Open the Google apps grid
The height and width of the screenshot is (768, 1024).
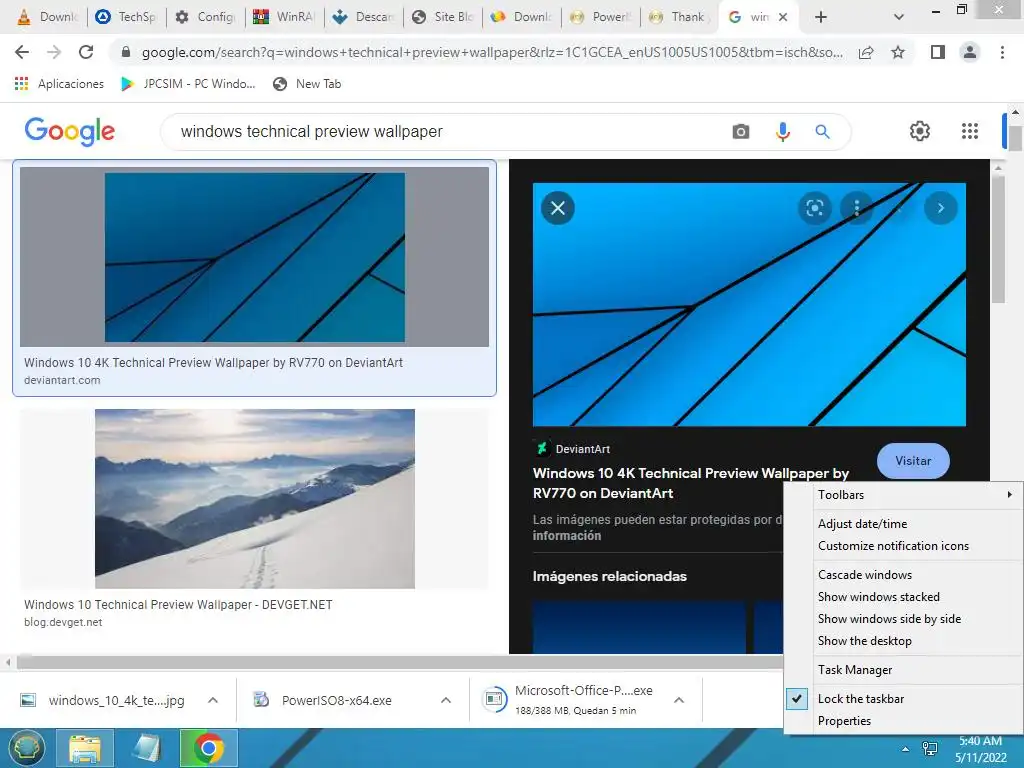(970, 131)
